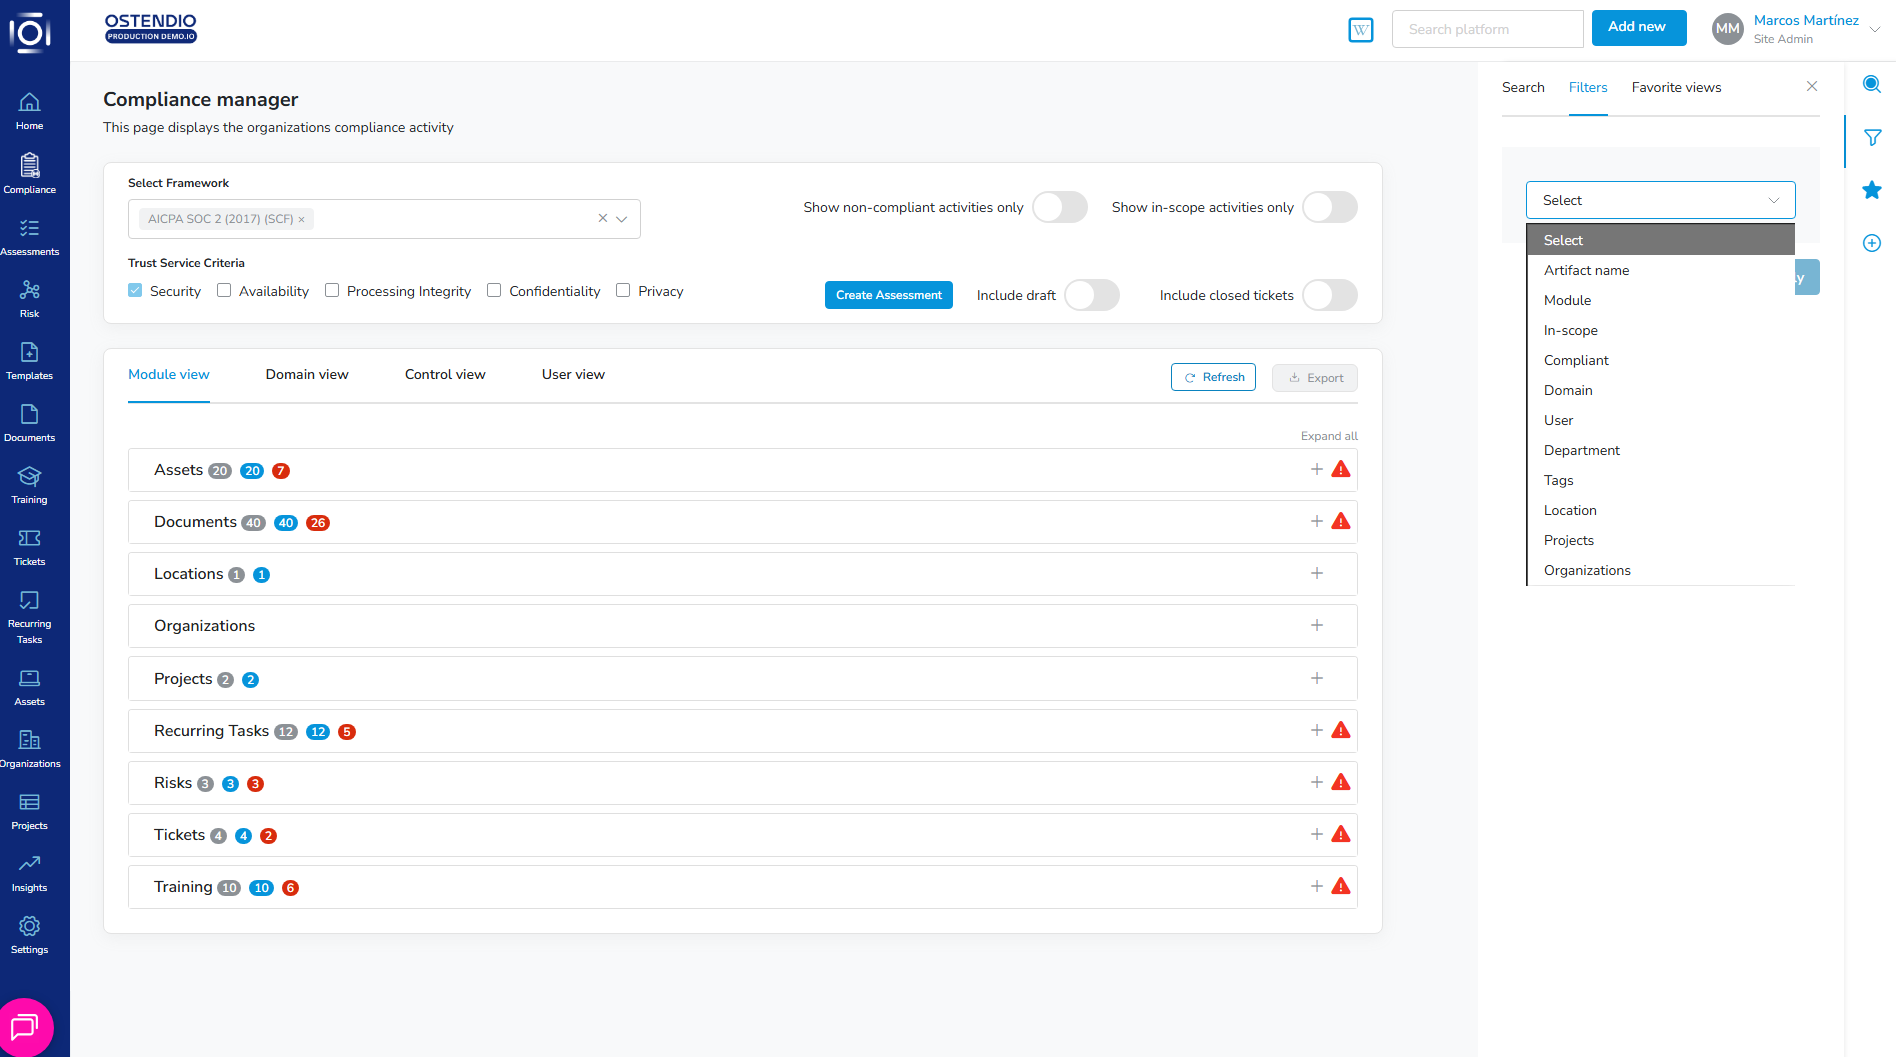This screenshot has height=1057, width=1896.
Task: Enable the Availability checkbox
Action: pyautogui.click(x=224, y=291)
